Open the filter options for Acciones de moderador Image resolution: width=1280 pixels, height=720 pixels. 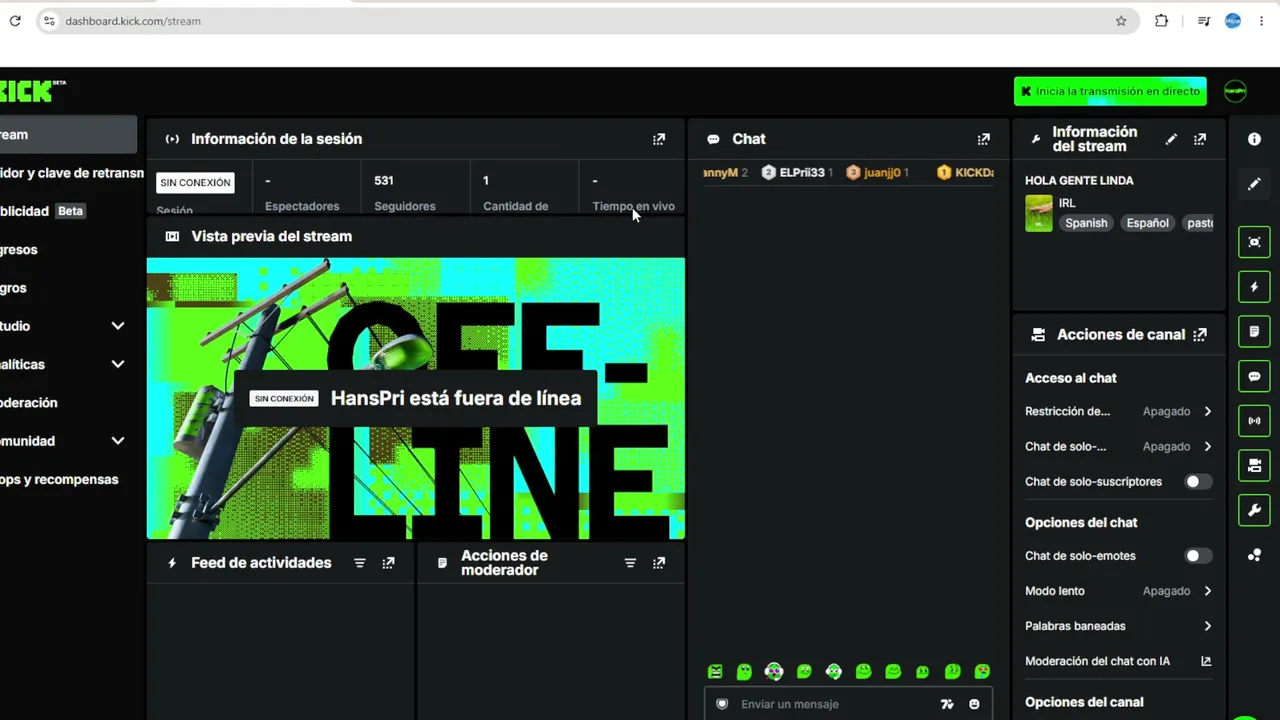(x=630, y=563)
